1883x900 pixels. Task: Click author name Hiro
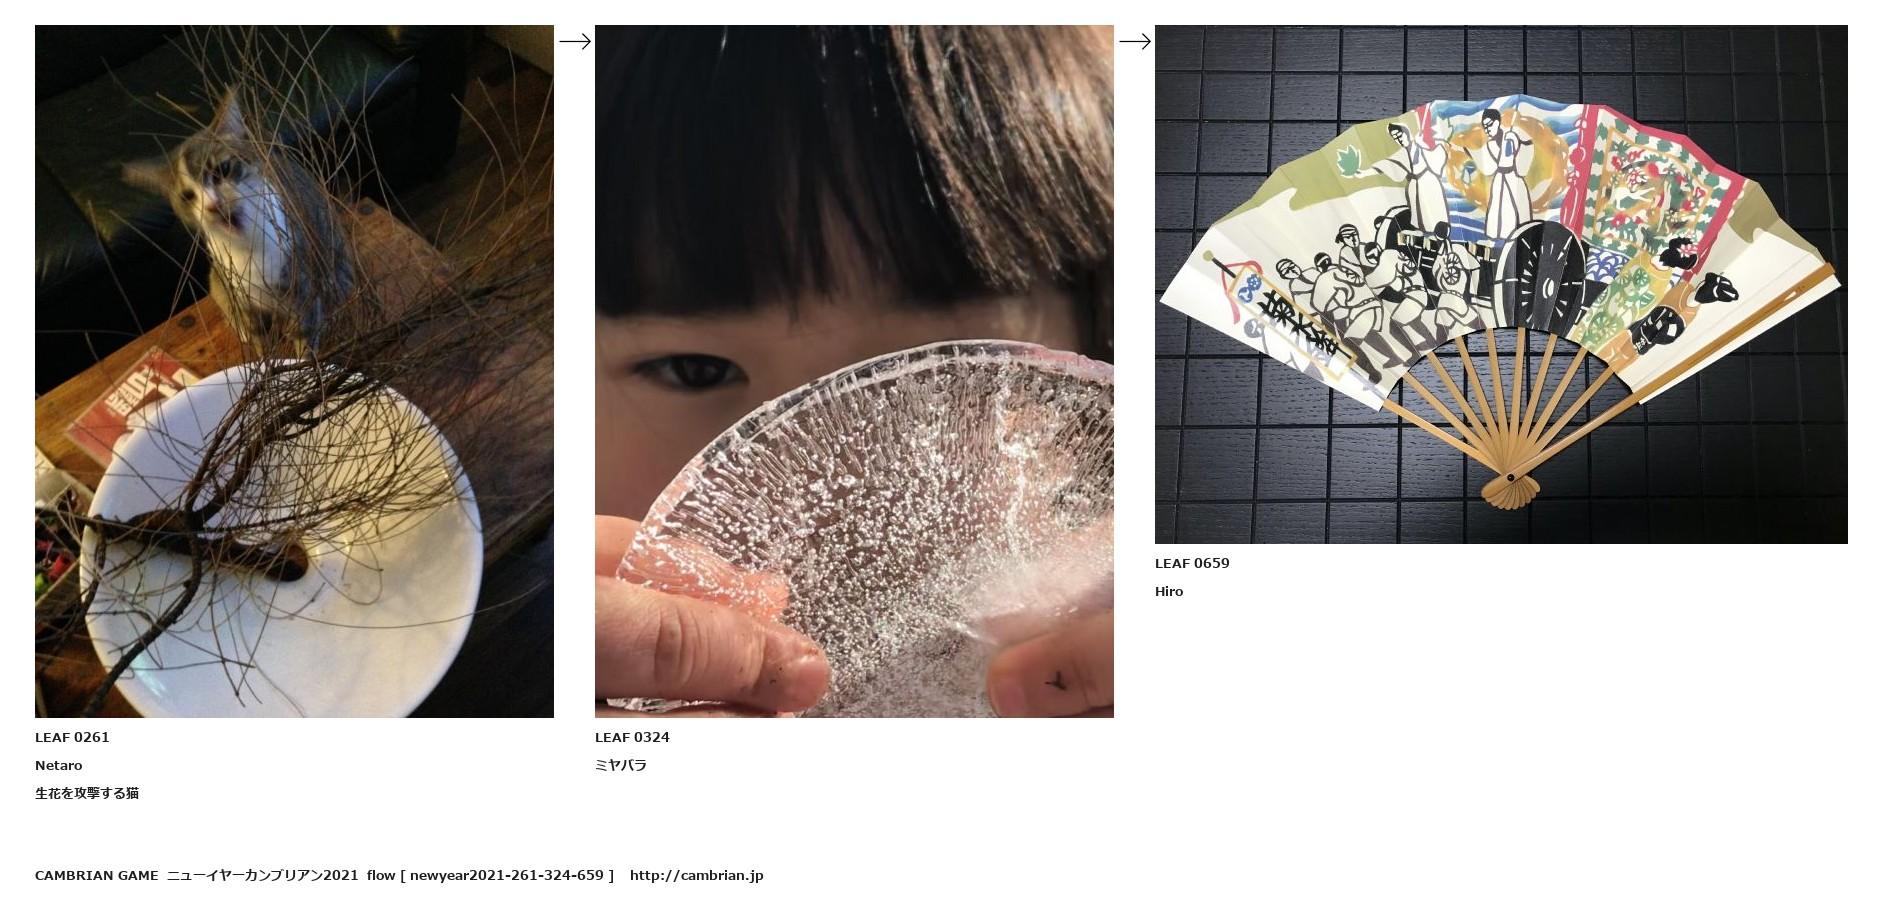point(1169,591)
